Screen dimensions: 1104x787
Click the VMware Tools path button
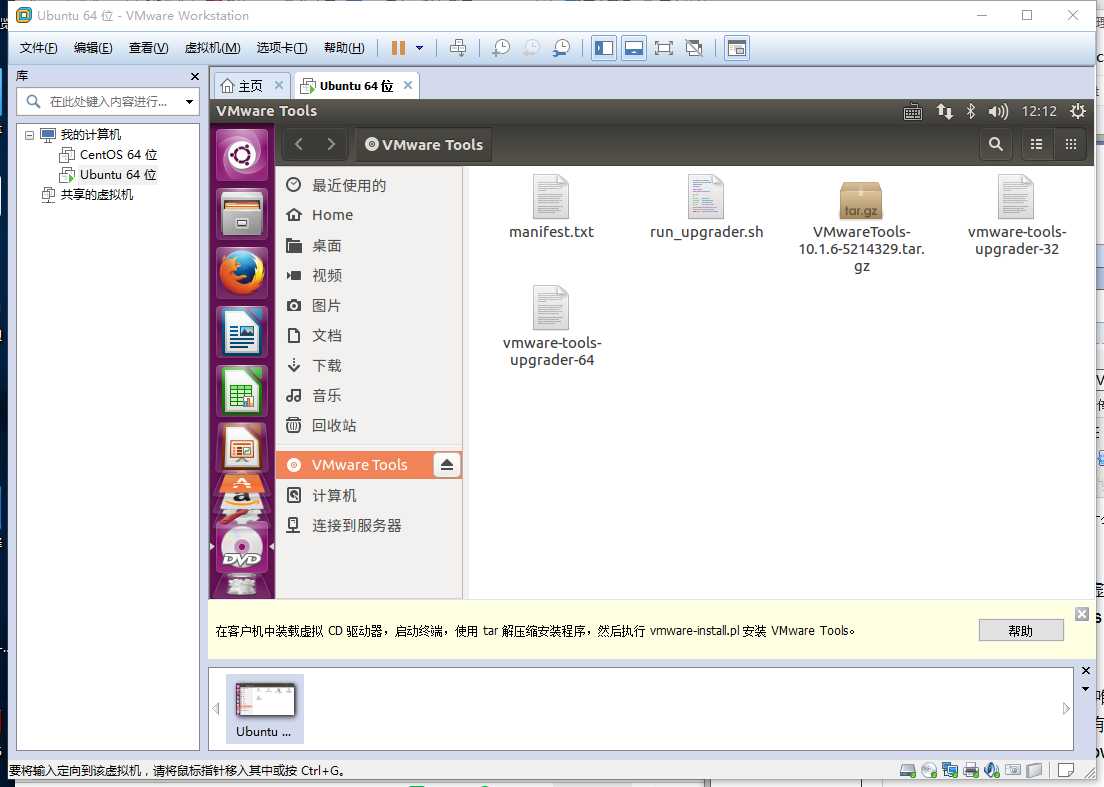click(x=424, y=144)
